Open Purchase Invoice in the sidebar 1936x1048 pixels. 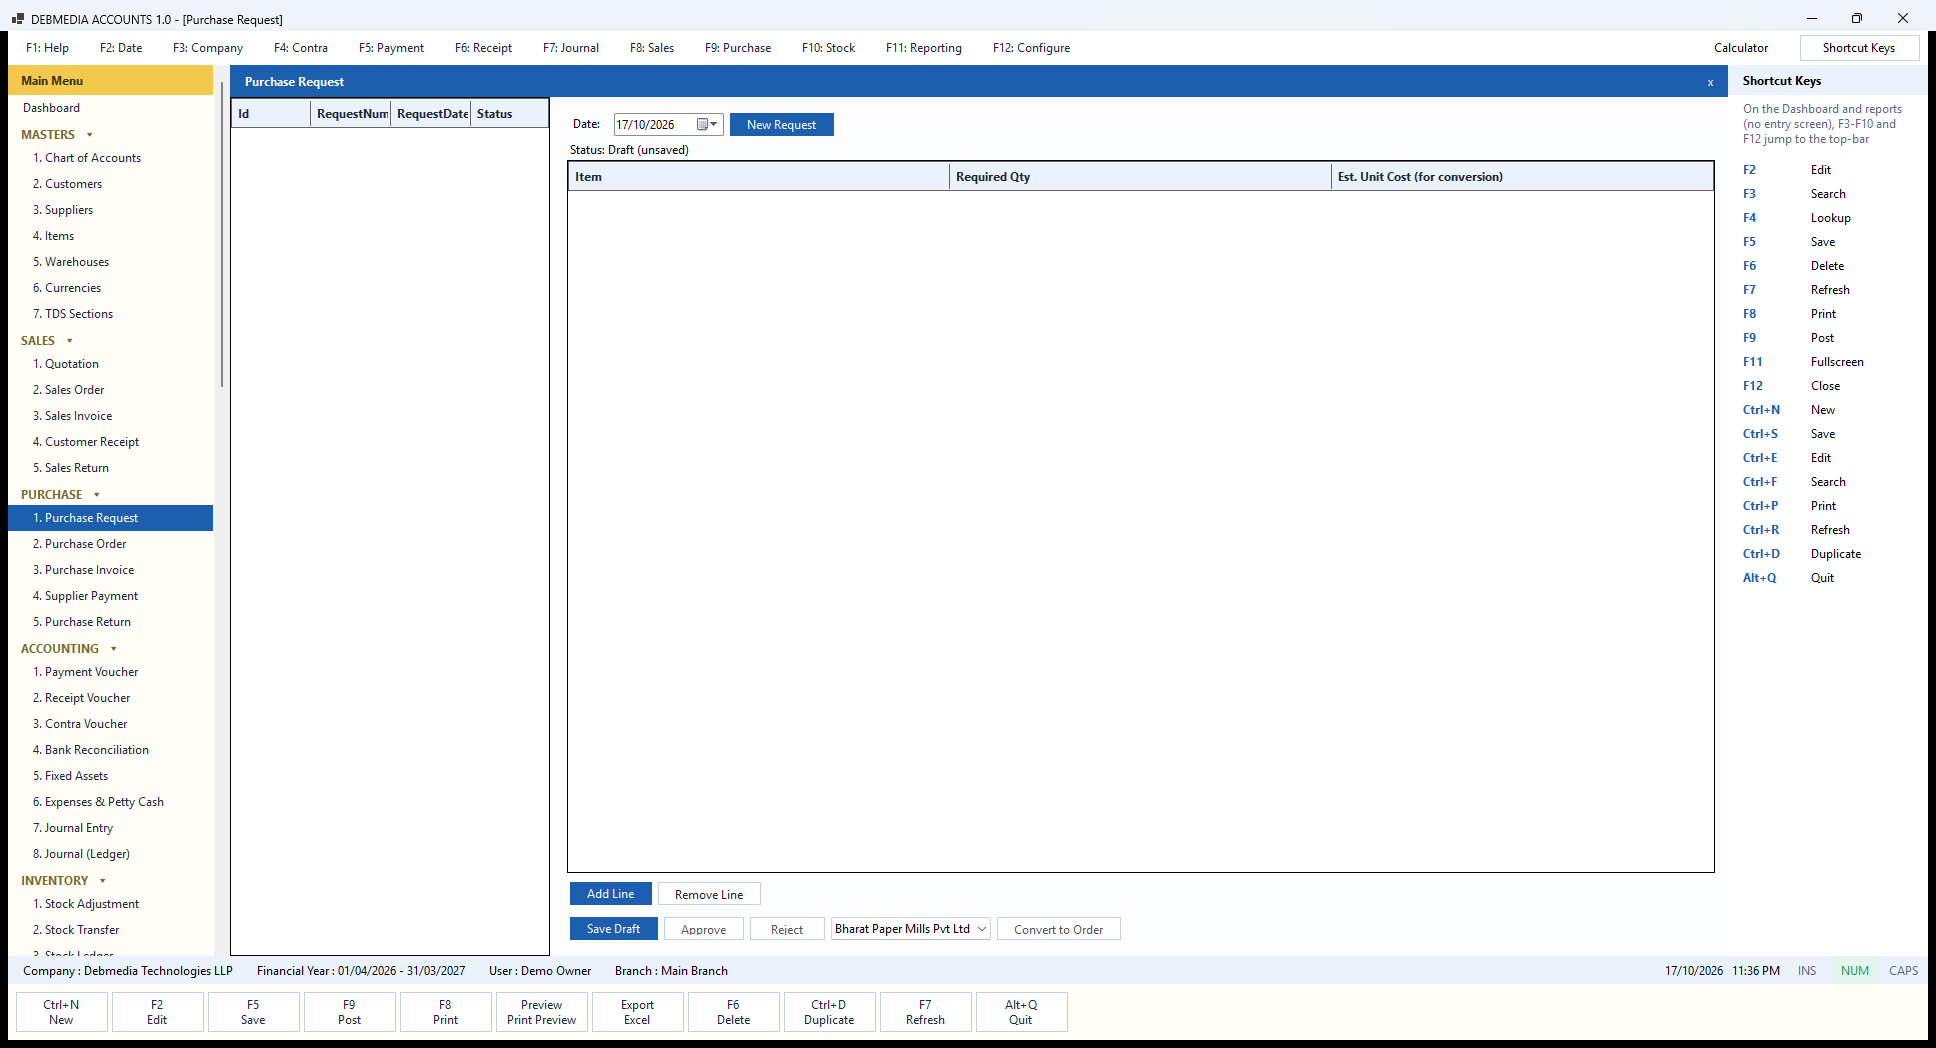110,570
